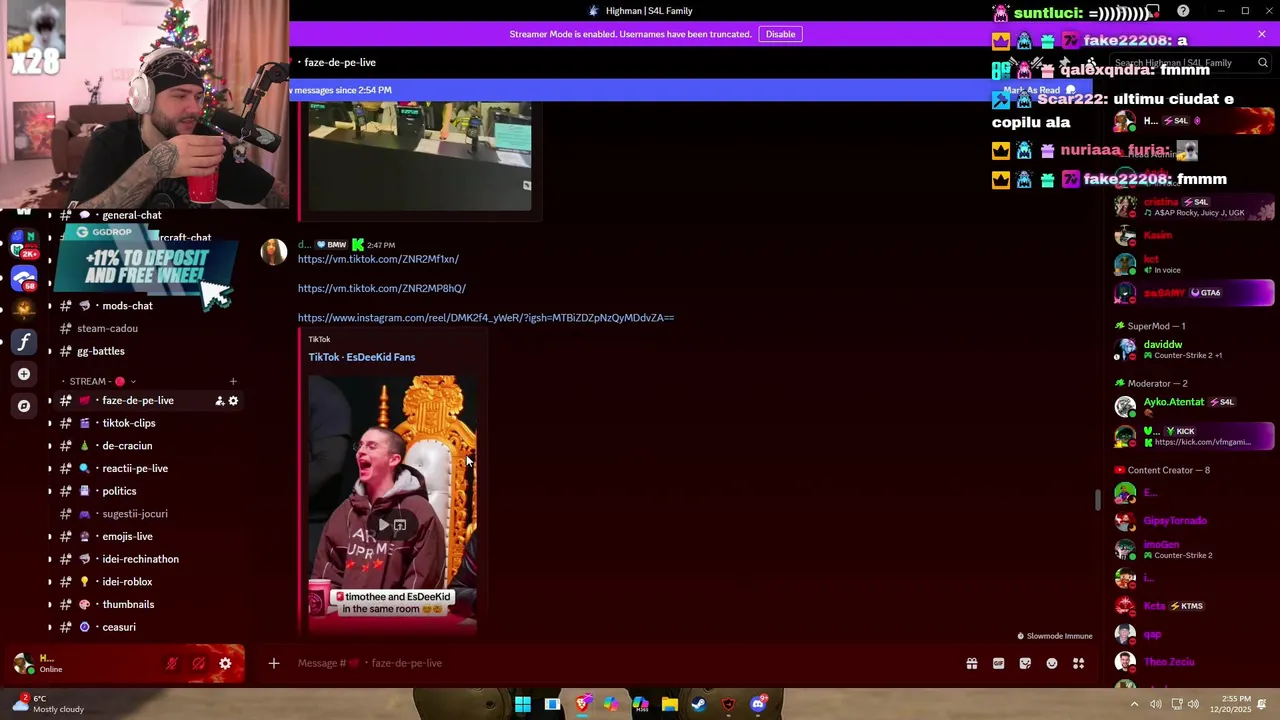Open the top image attachment thumbnail
The width and height of the screenshot is (1280, 720).
point(420,155)
